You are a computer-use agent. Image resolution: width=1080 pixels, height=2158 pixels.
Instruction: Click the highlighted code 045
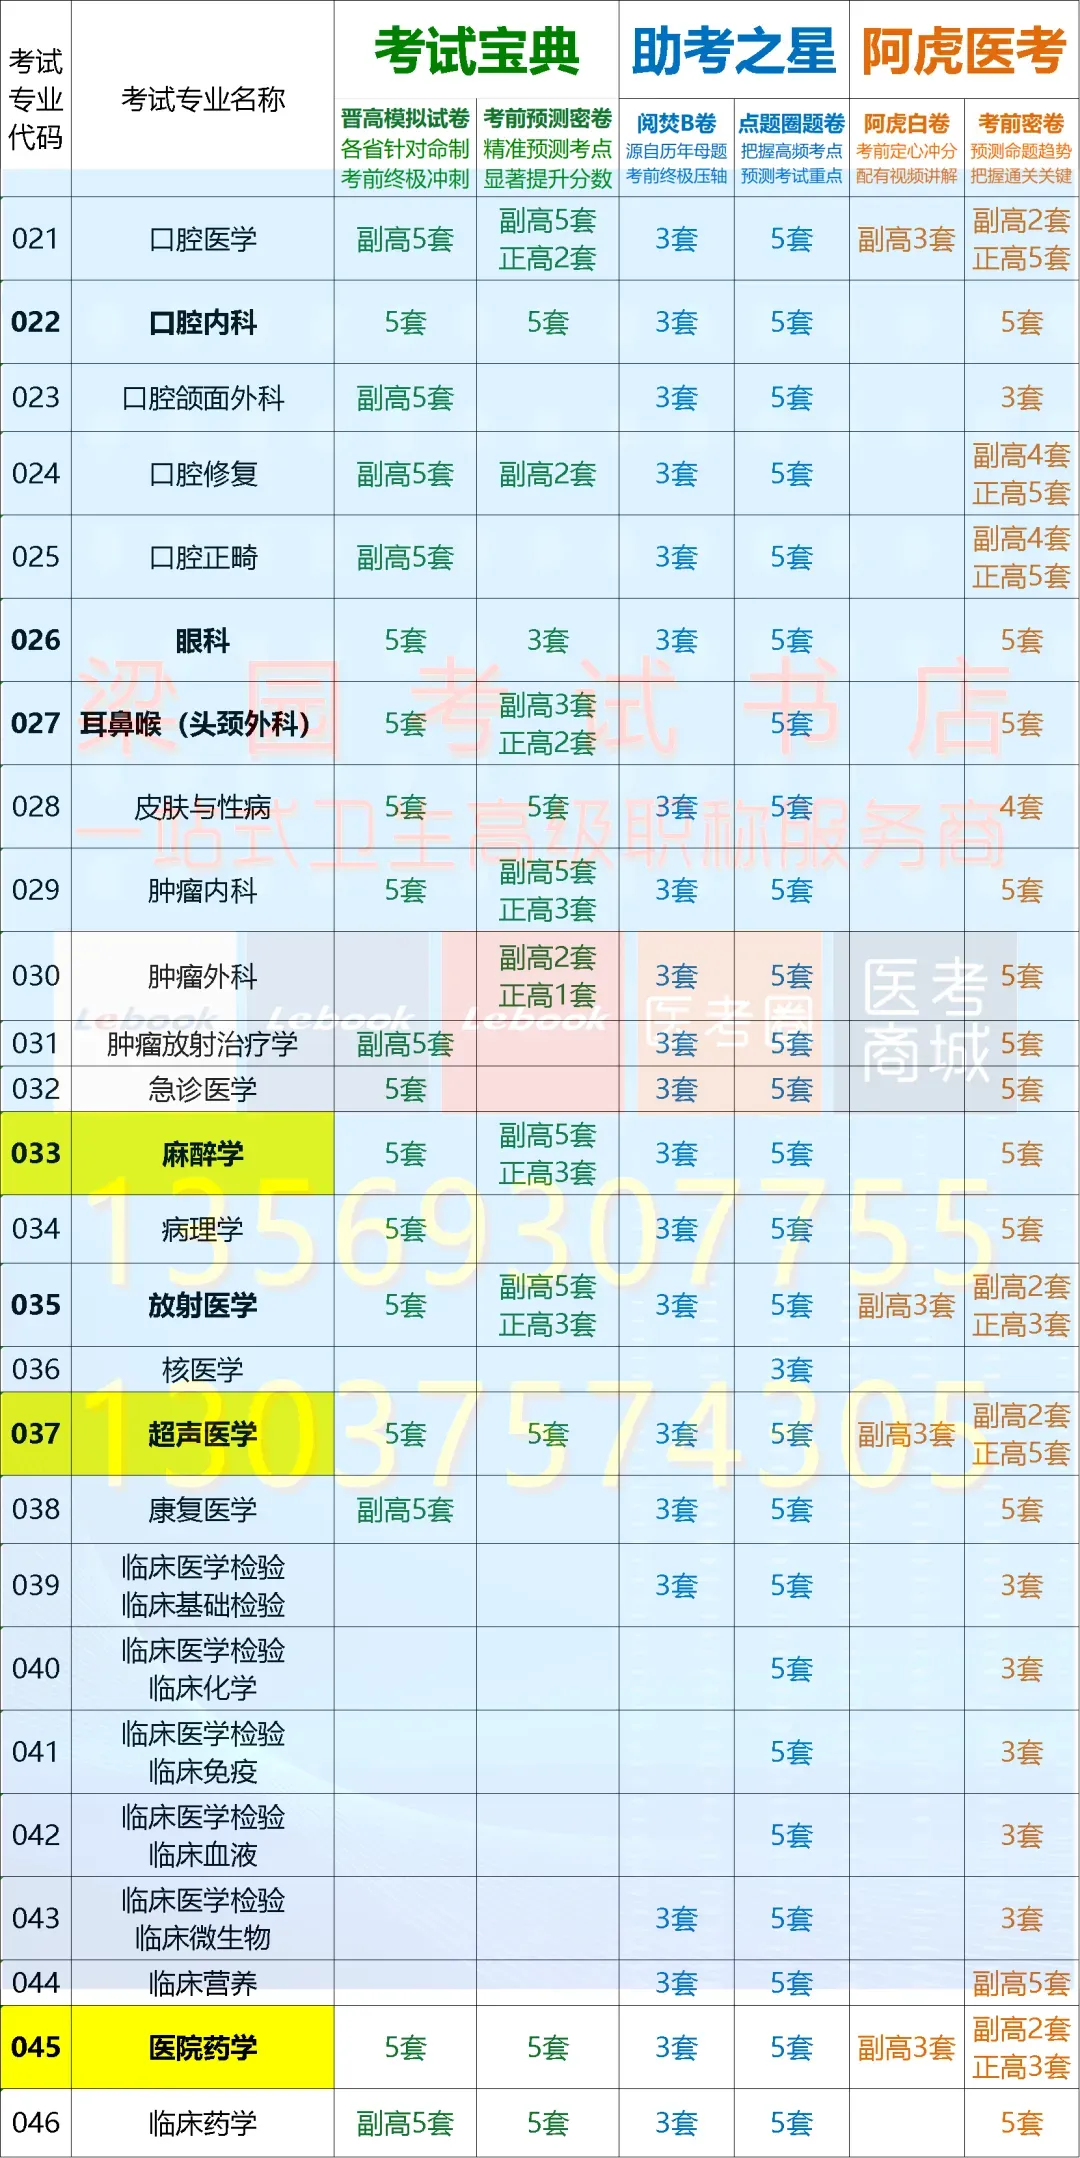pos(36,2047)
